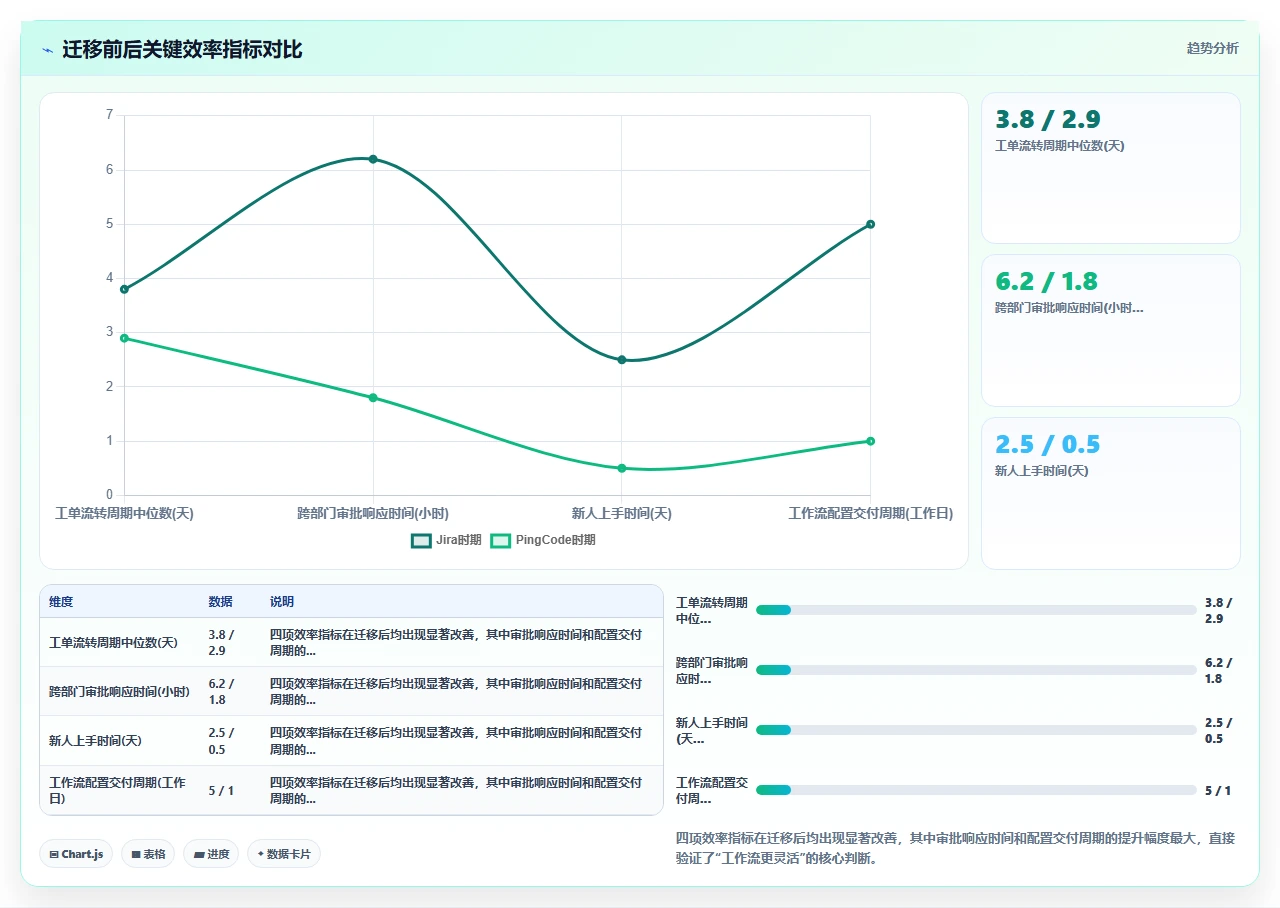Click the x-axis label 工单流转周期中位数(天)
Image resolution: width=1280 pixels, height=908 pixels.
coord(124,513)
